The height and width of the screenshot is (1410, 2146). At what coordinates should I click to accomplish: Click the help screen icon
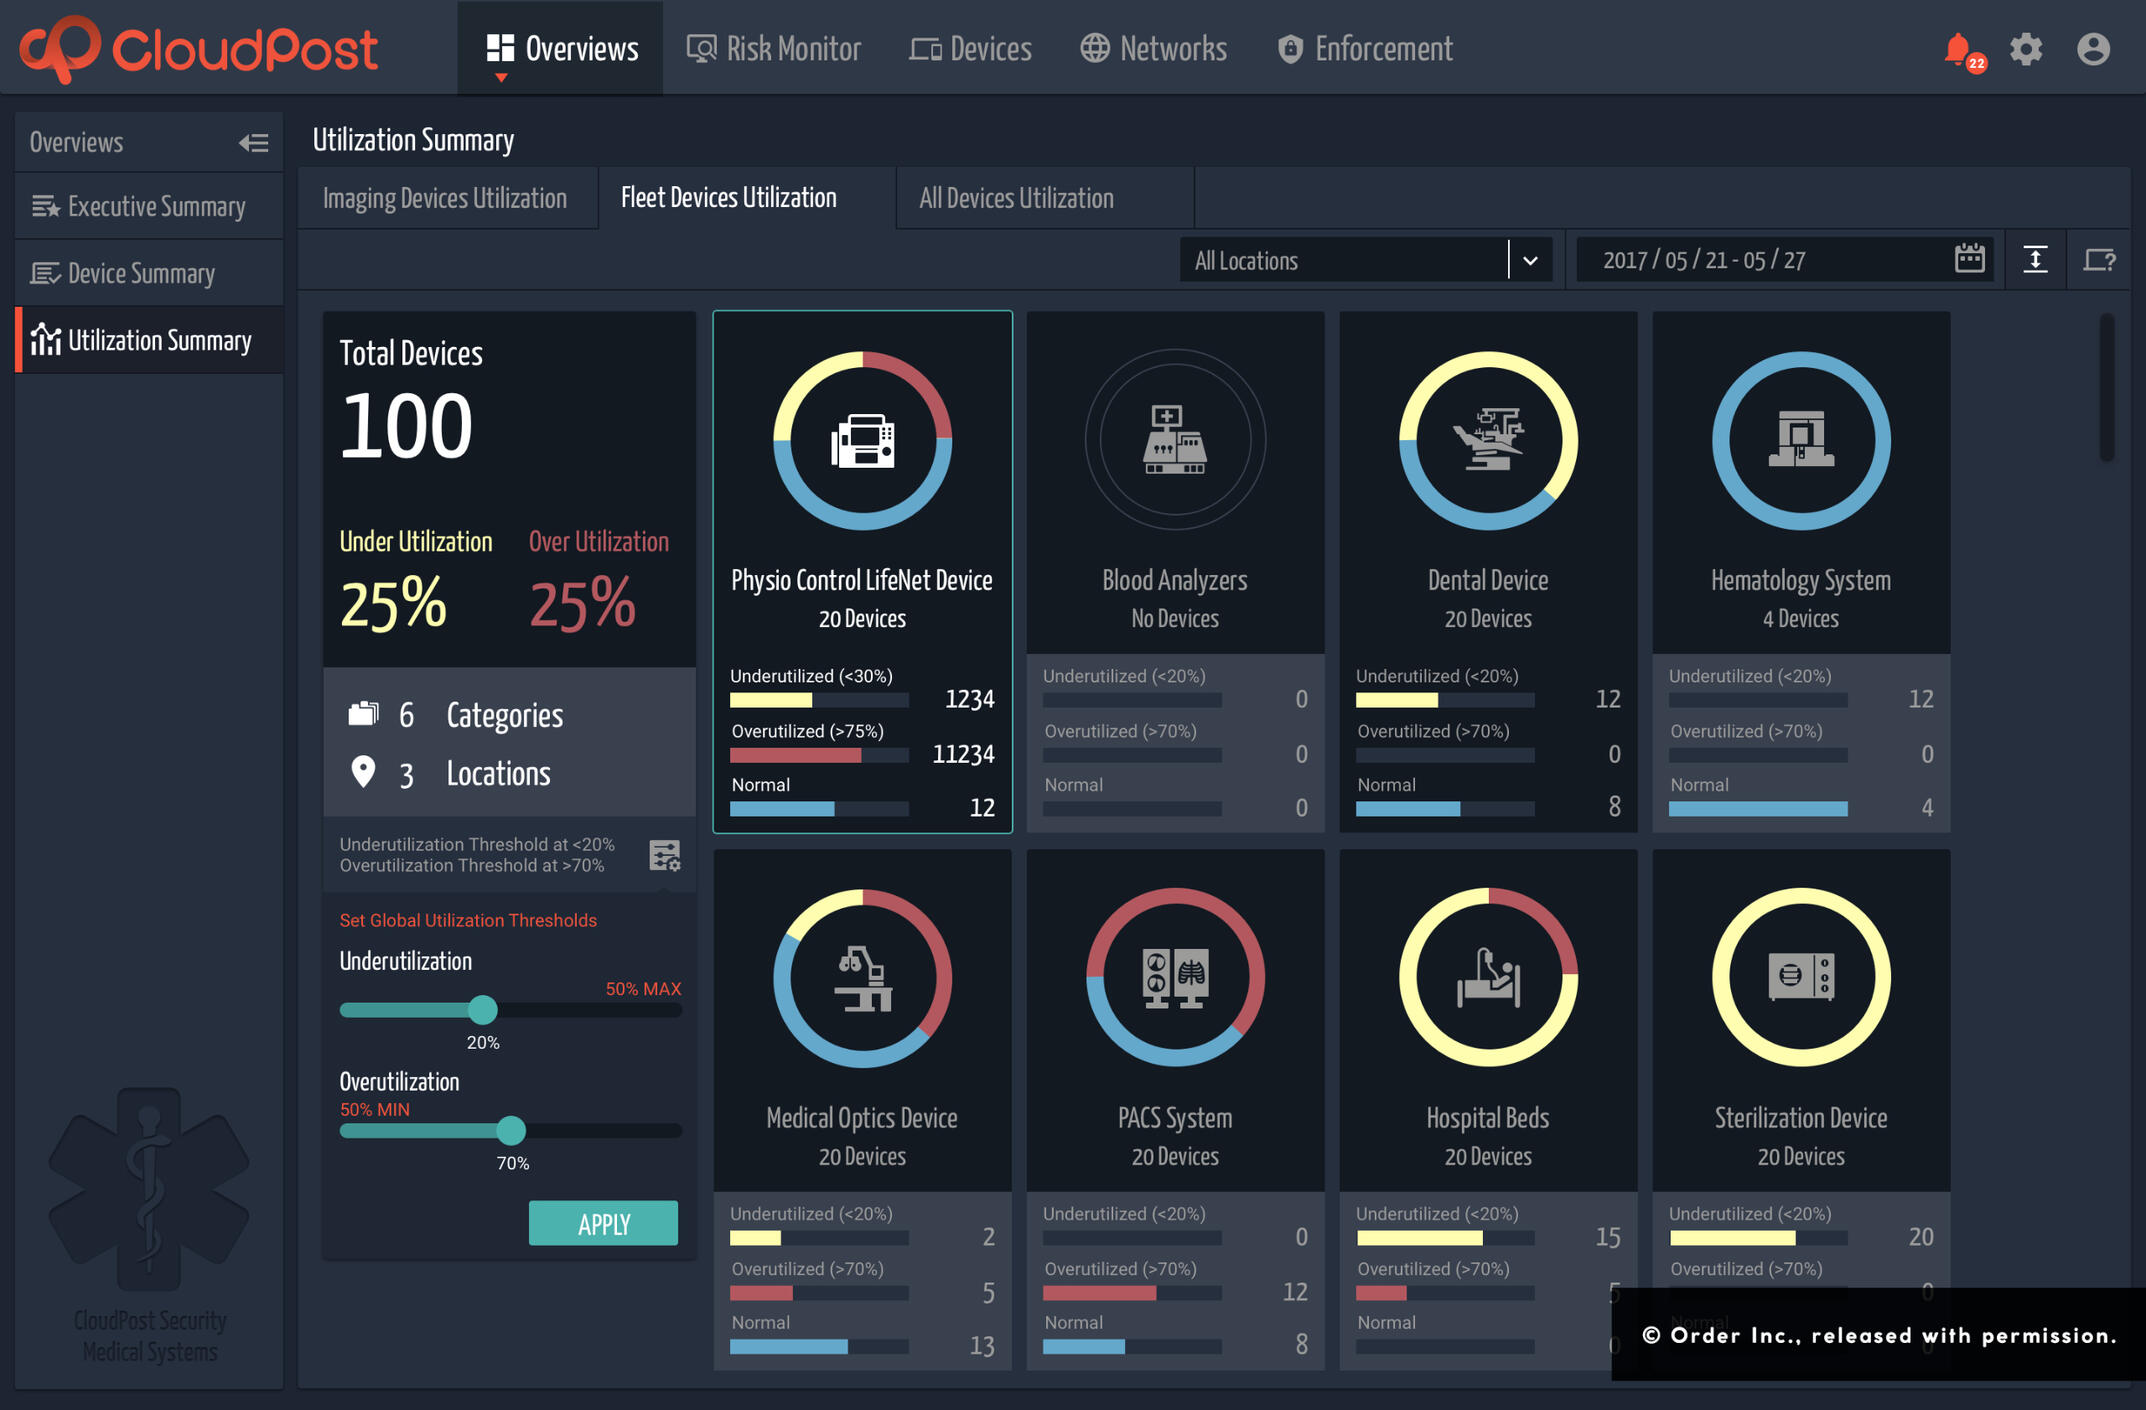point(2099,260)
